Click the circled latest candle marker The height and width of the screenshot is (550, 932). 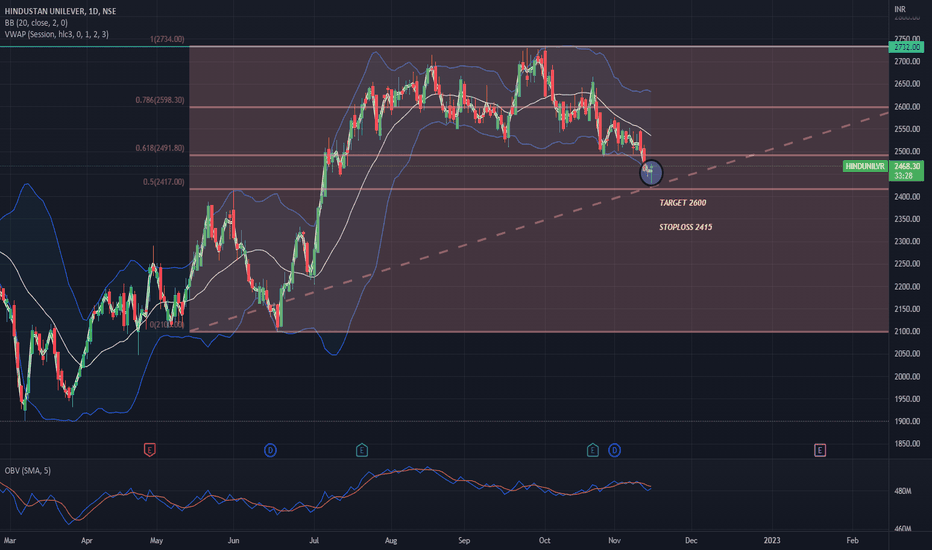click(x=651, y=172)
